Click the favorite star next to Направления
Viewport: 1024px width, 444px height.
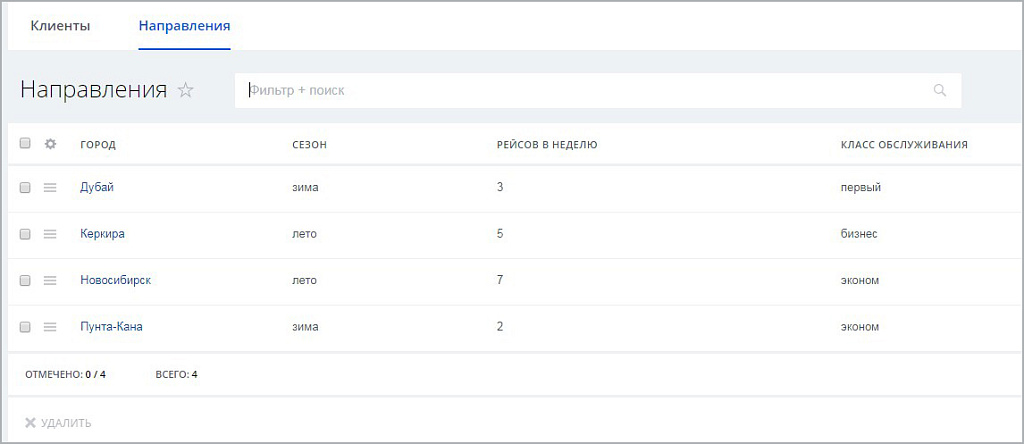(x=185, y=90)
